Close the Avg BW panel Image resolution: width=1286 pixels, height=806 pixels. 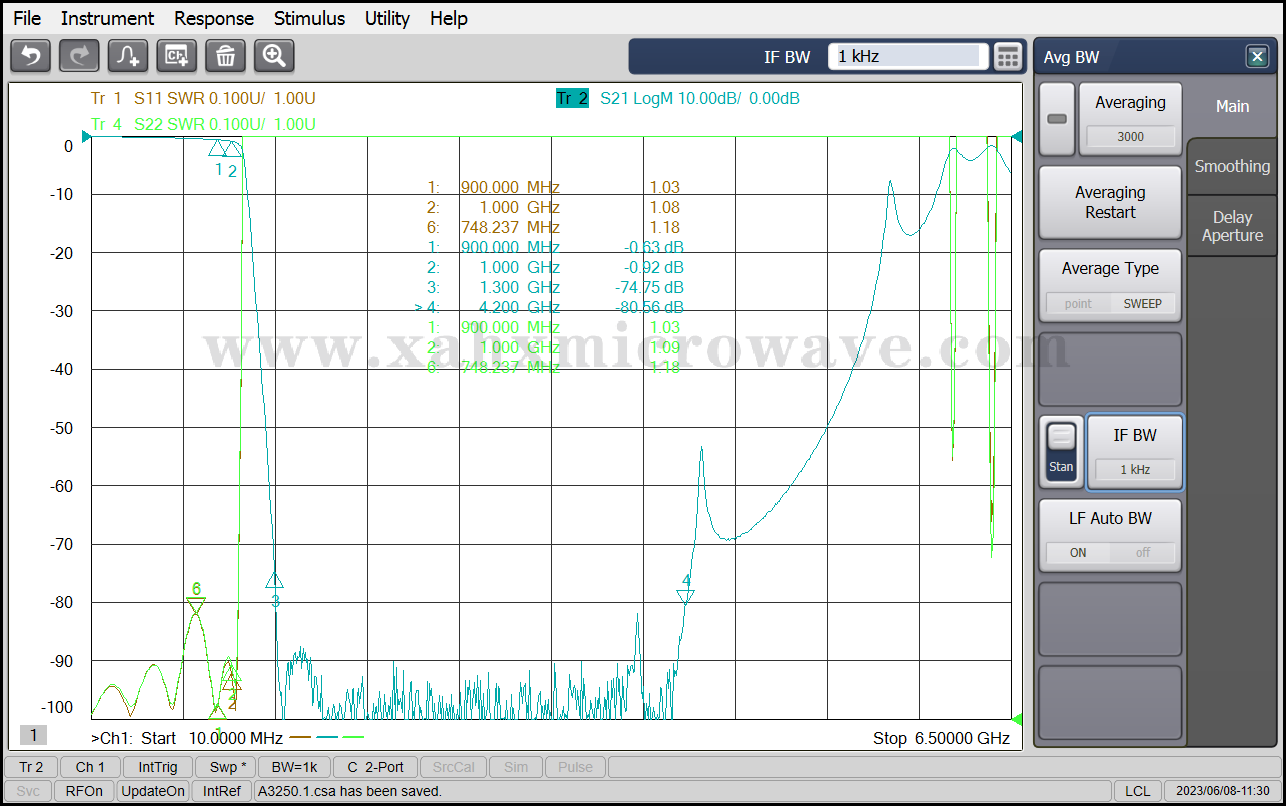click(1257, 57)
